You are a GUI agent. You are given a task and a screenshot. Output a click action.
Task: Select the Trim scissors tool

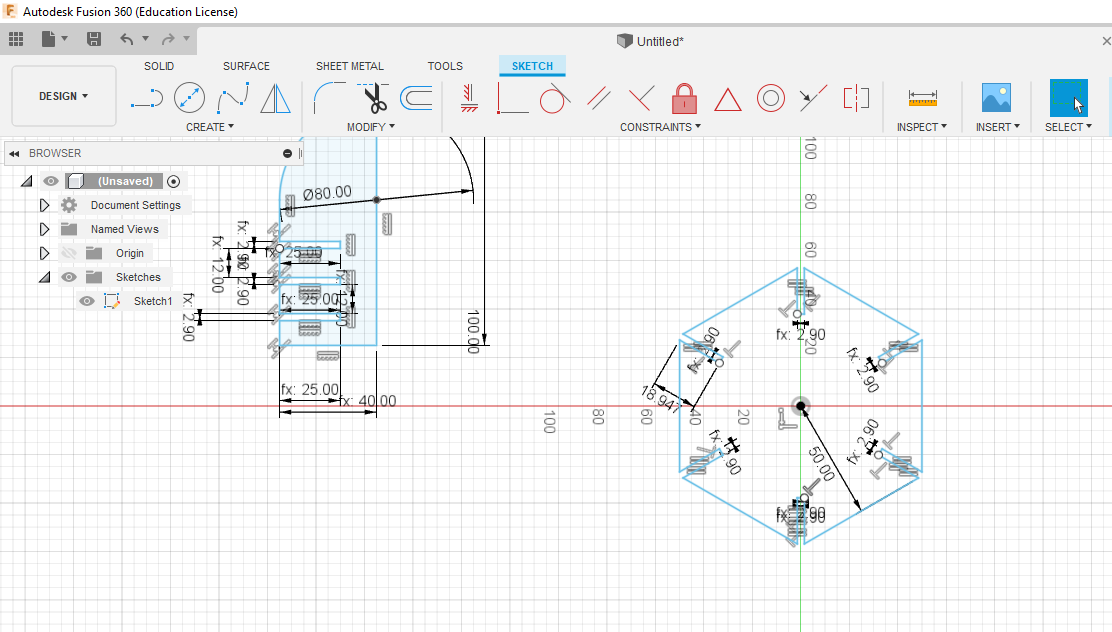pyautogui.click(x=373, y=98)
